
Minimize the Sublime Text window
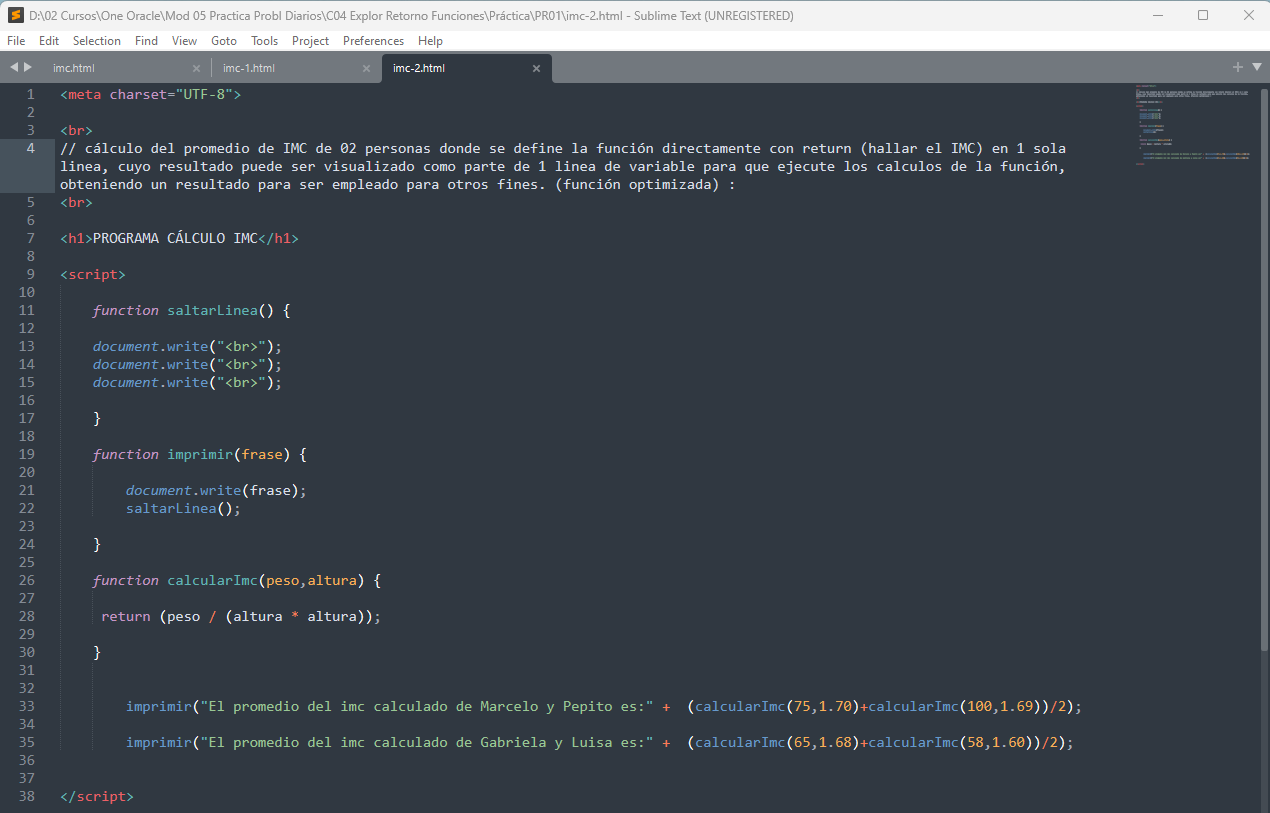click(x=1158, y=15)
